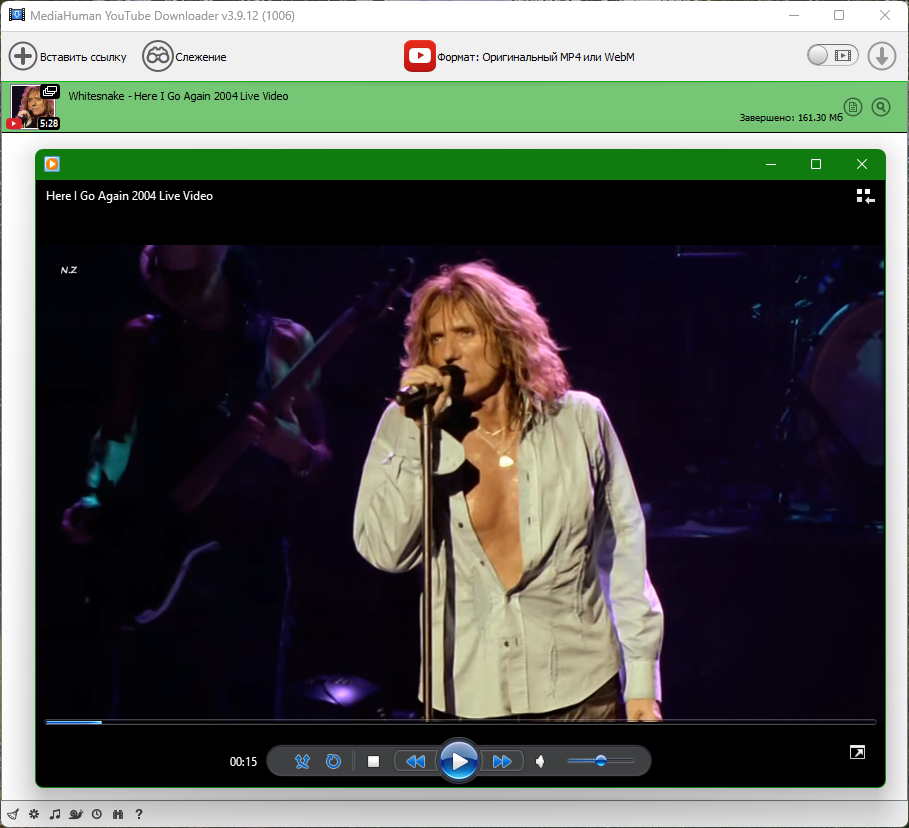Toggle the snail speed limit icon
909x828 pixels.
76,814
